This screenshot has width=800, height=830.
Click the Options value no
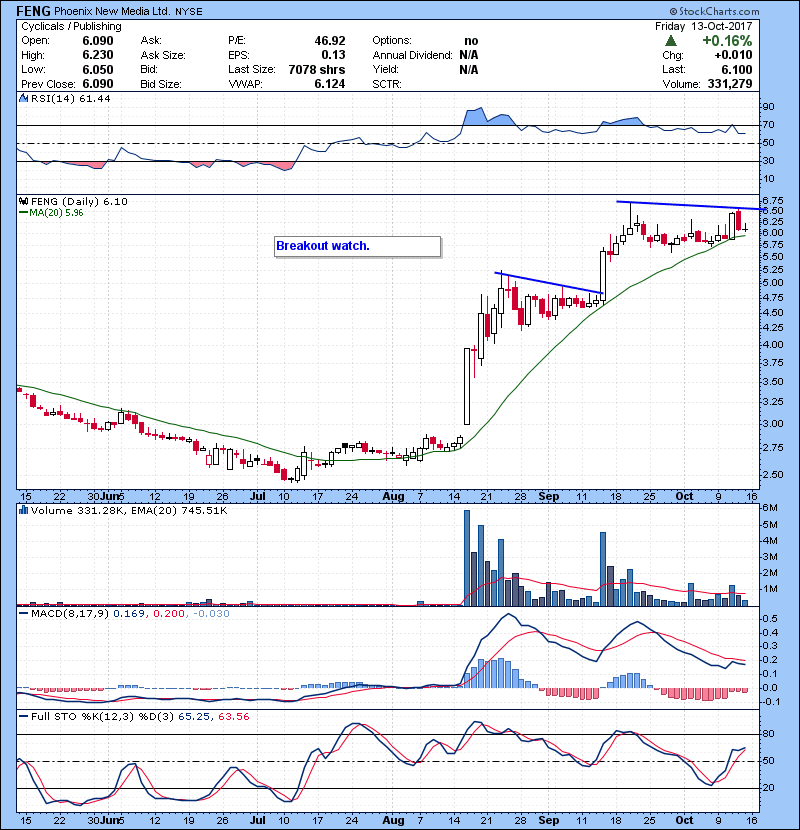(x=471, y=41)
